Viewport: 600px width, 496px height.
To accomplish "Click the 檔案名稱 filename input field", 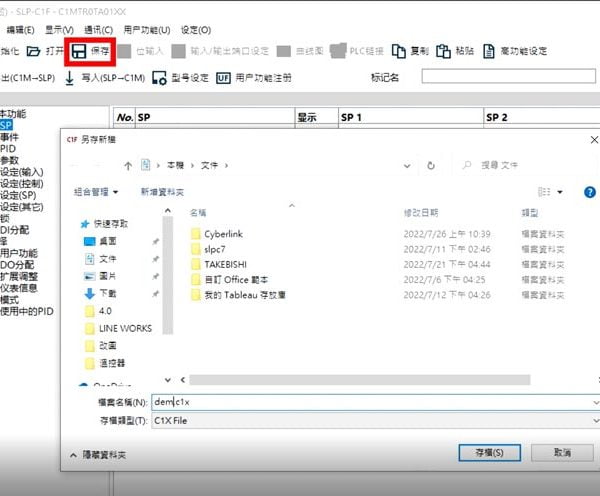I will pos(370,402).
